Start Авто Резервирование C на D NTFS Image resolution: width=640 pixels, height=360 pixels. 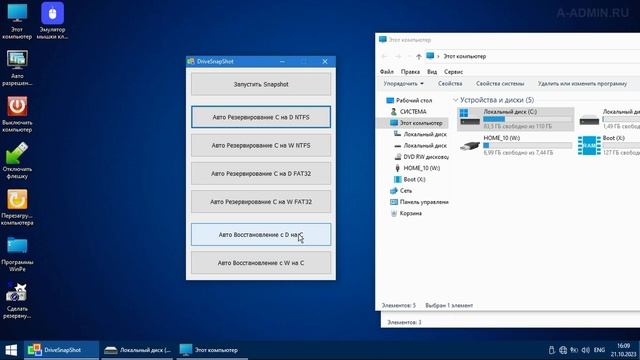[x=261, y=117]
